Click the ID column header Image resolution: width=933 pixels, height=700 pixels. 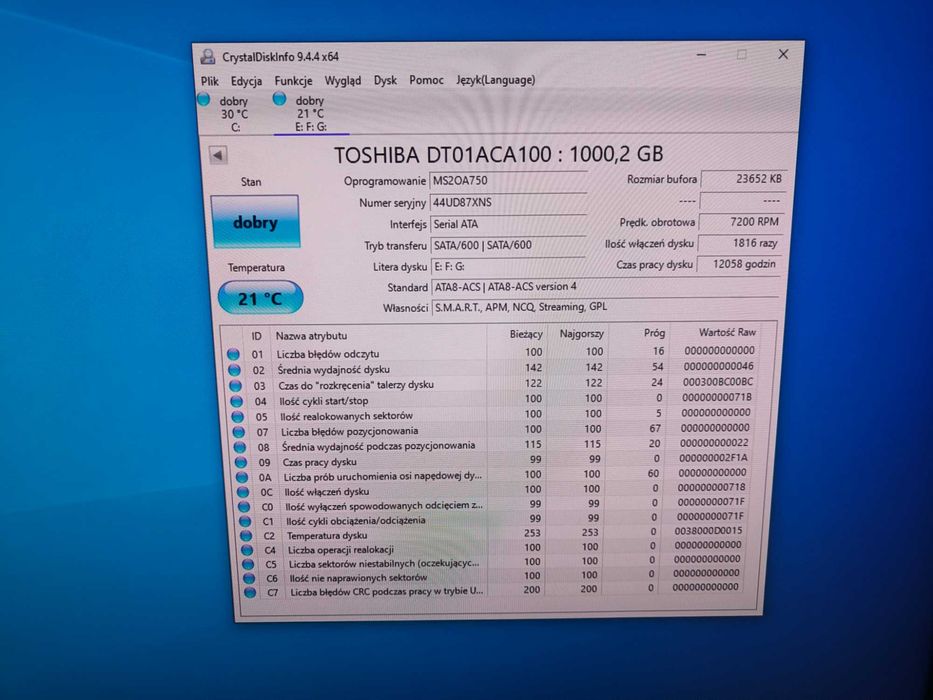pyautogui.click(x=256, y=336)
